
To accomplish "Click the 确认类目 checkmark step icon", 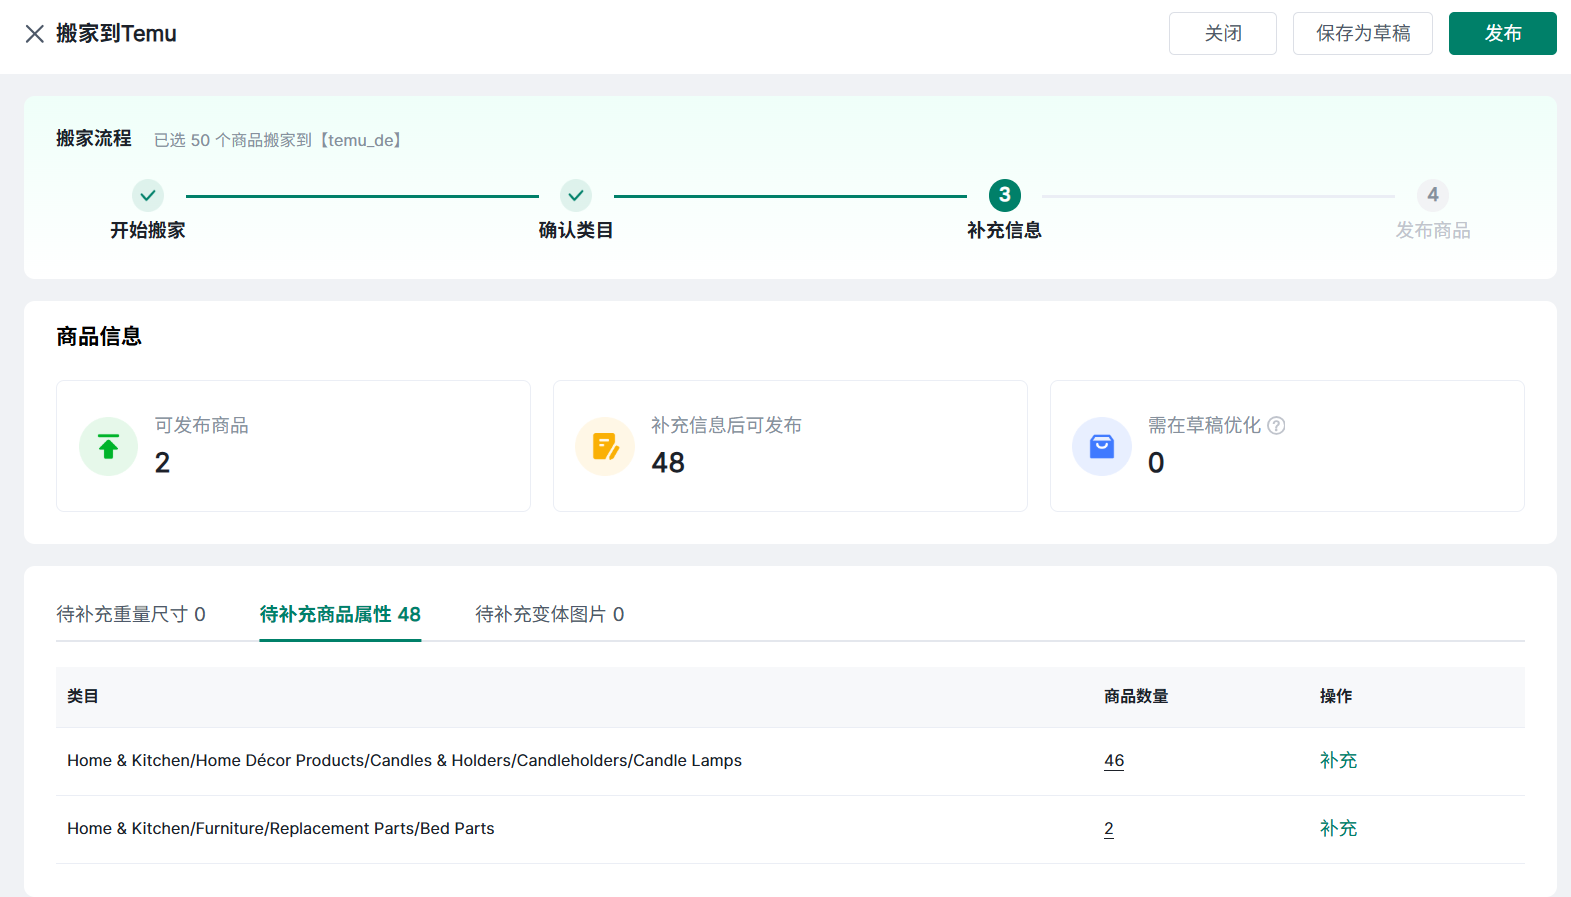I will coord(576,195).
